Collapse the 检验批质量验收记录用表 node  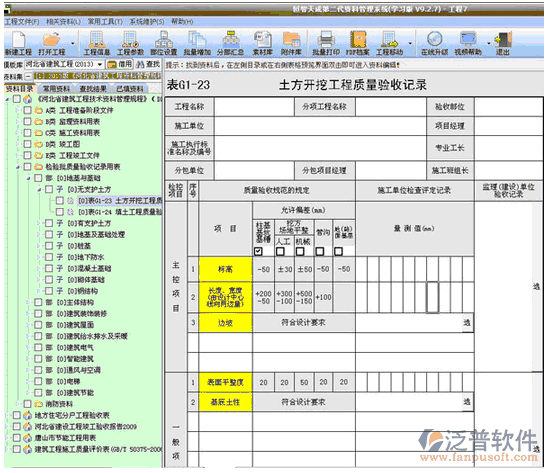[x=18, y=167]
